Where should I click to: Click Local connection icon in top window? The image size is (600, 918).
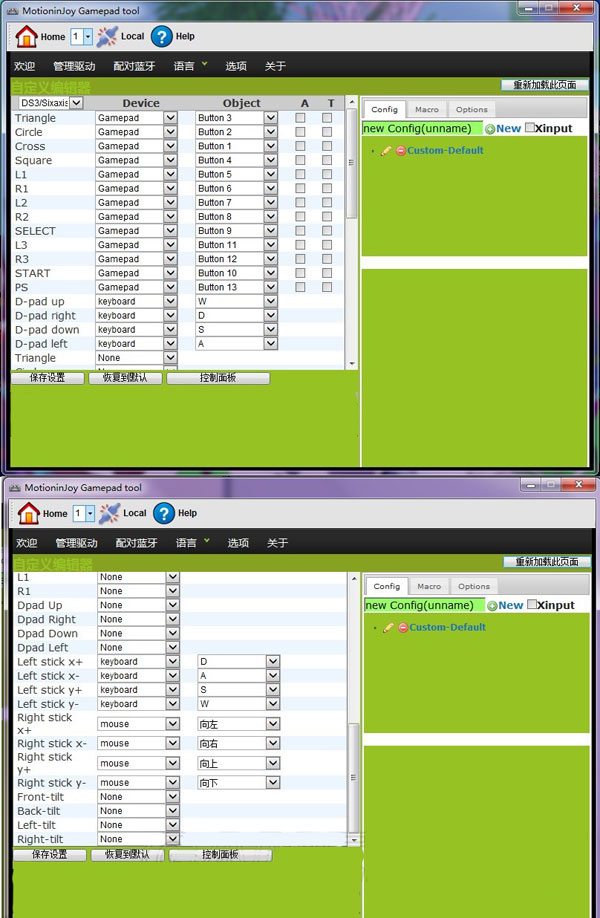107,36
